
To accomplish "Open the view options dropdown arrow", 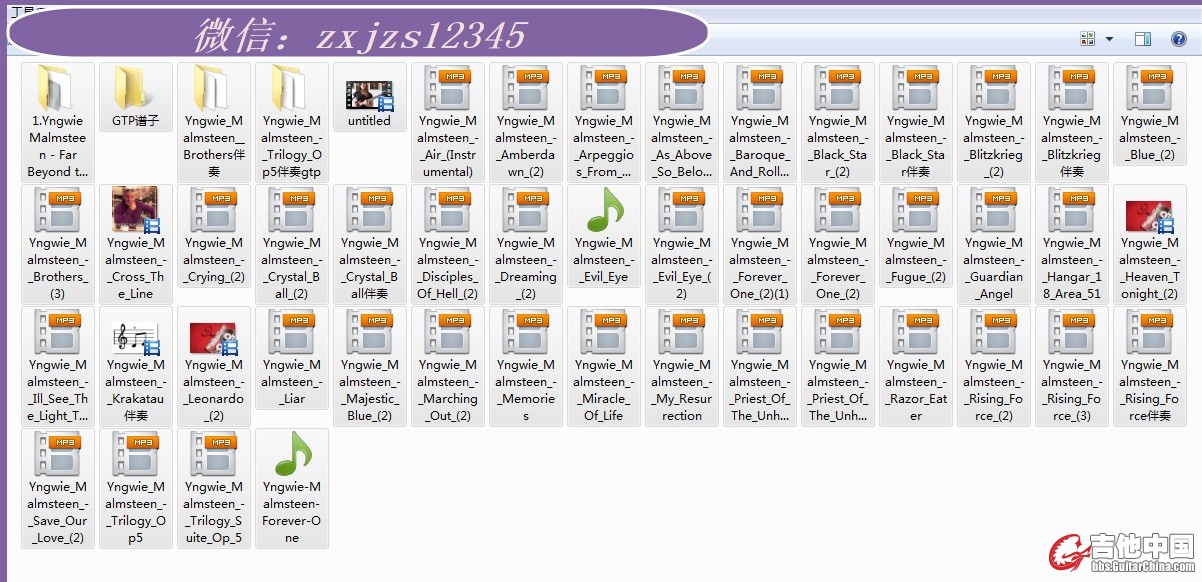I will 1109,40.
